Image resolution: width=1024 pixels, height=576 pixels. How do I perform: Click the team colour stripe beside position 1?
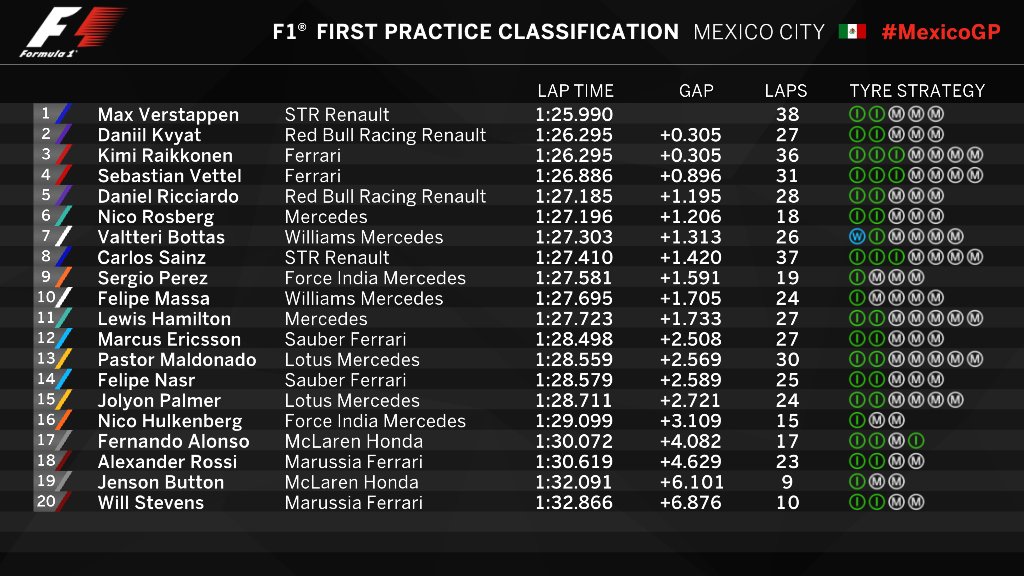tap(64, 114)
